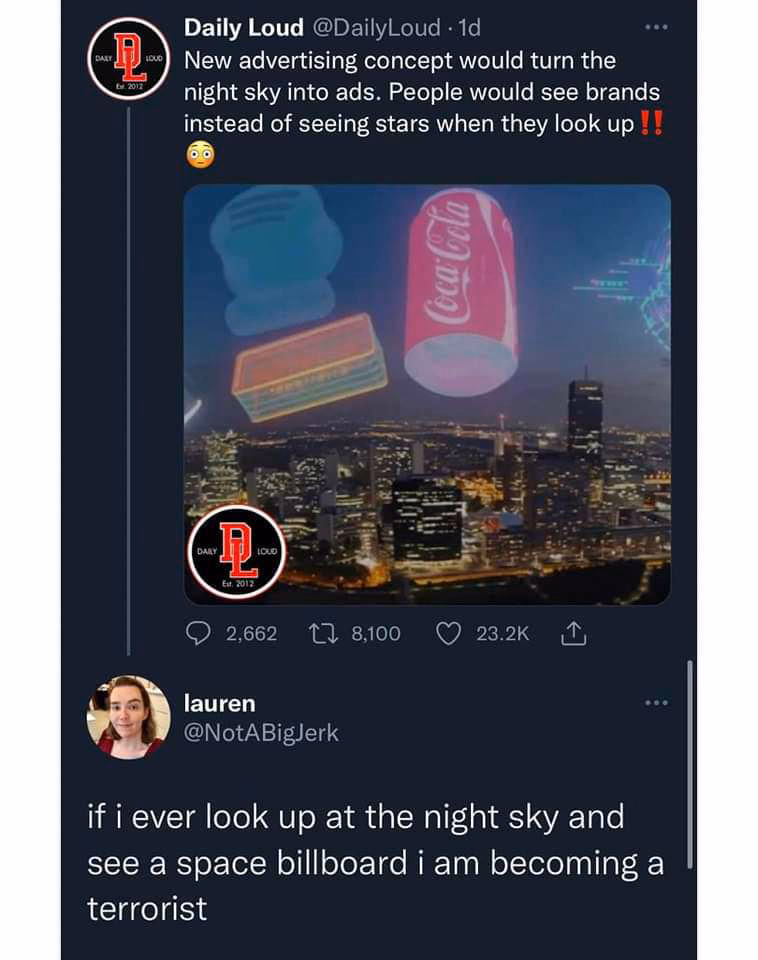This screenshot has width=758, height=960.
Task: Select lauren's space billboard tweet text
Action: pyautogui.click(x=375, y=863)
